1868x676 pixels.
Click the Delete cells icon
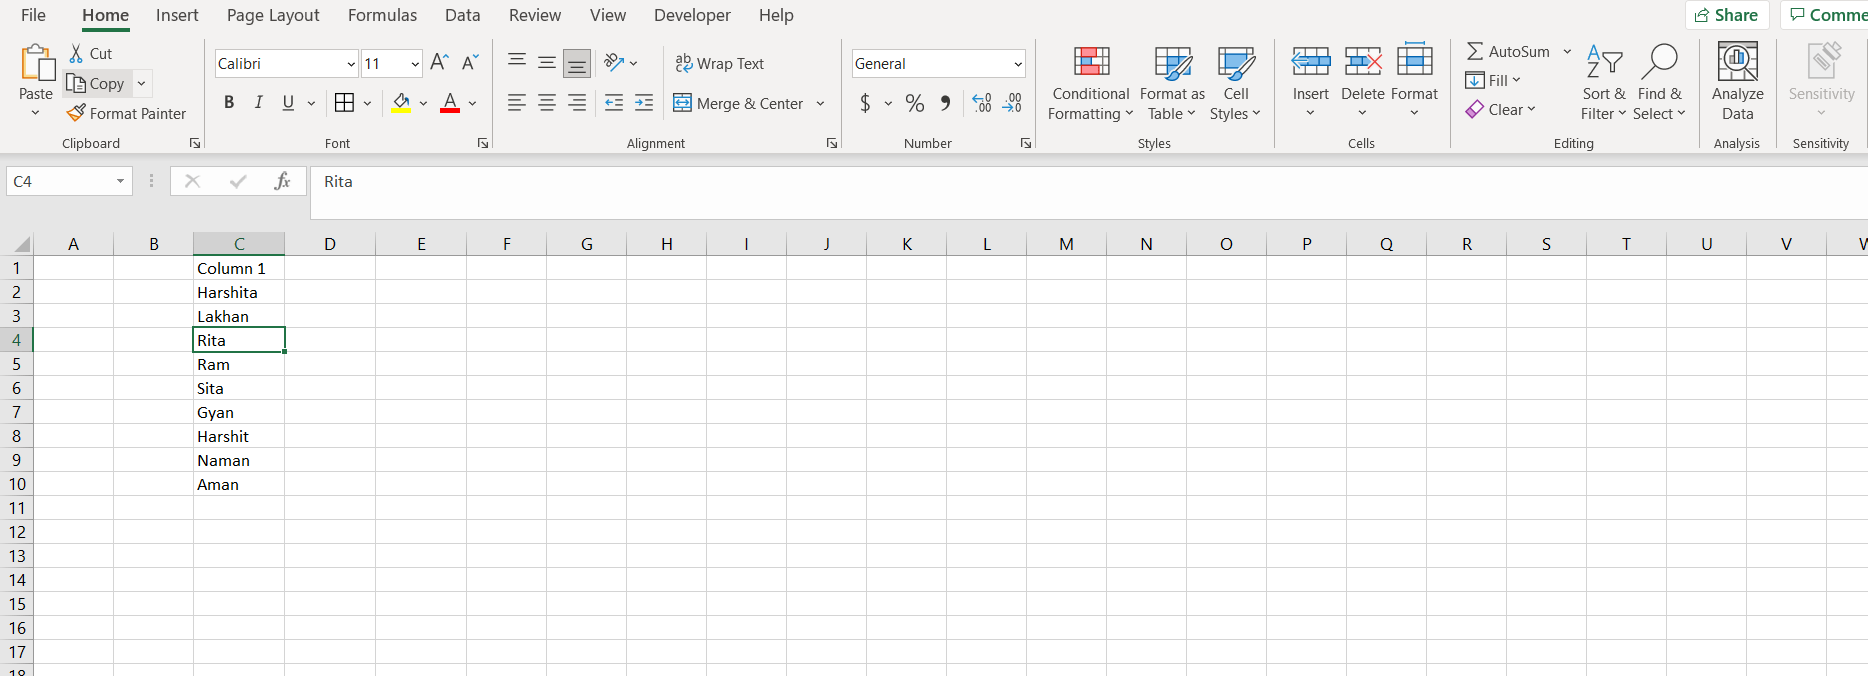(1362, 62)
